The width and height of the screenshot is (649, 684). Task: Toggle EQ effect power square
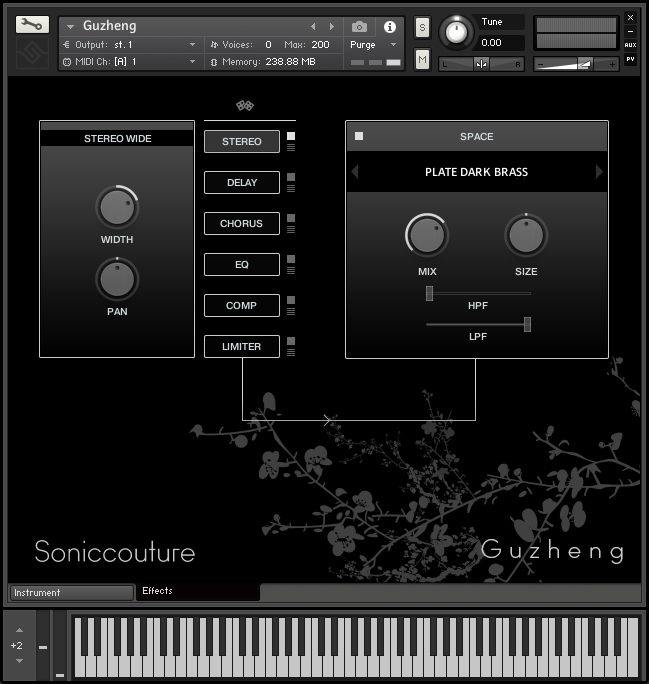pos(291,259)
